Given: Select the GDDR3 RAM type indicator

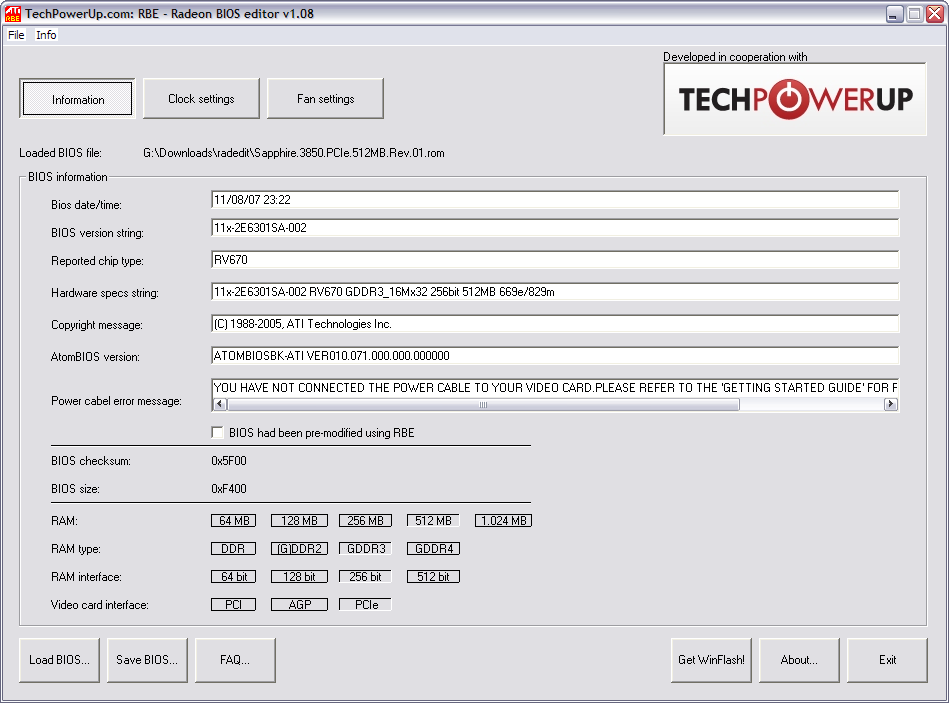Looking at the screenshot, I should click(x=365, y=549).
